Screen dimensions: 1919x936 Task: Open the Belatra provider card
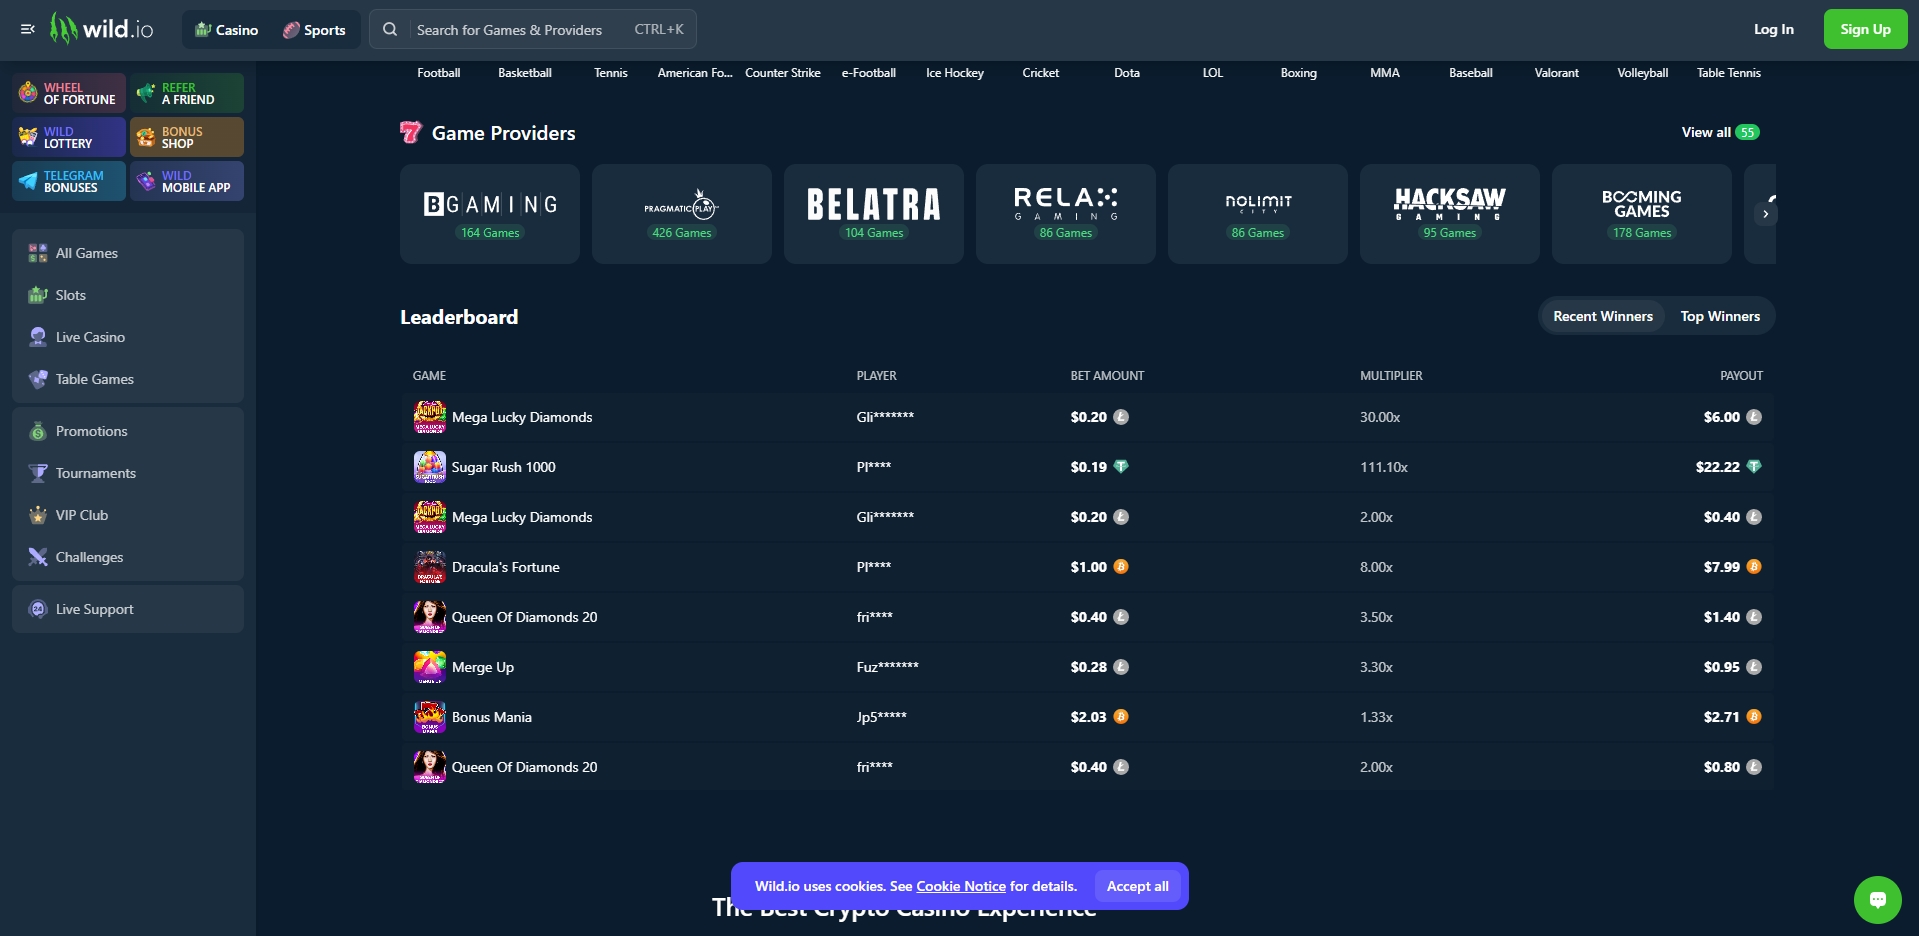874,214
